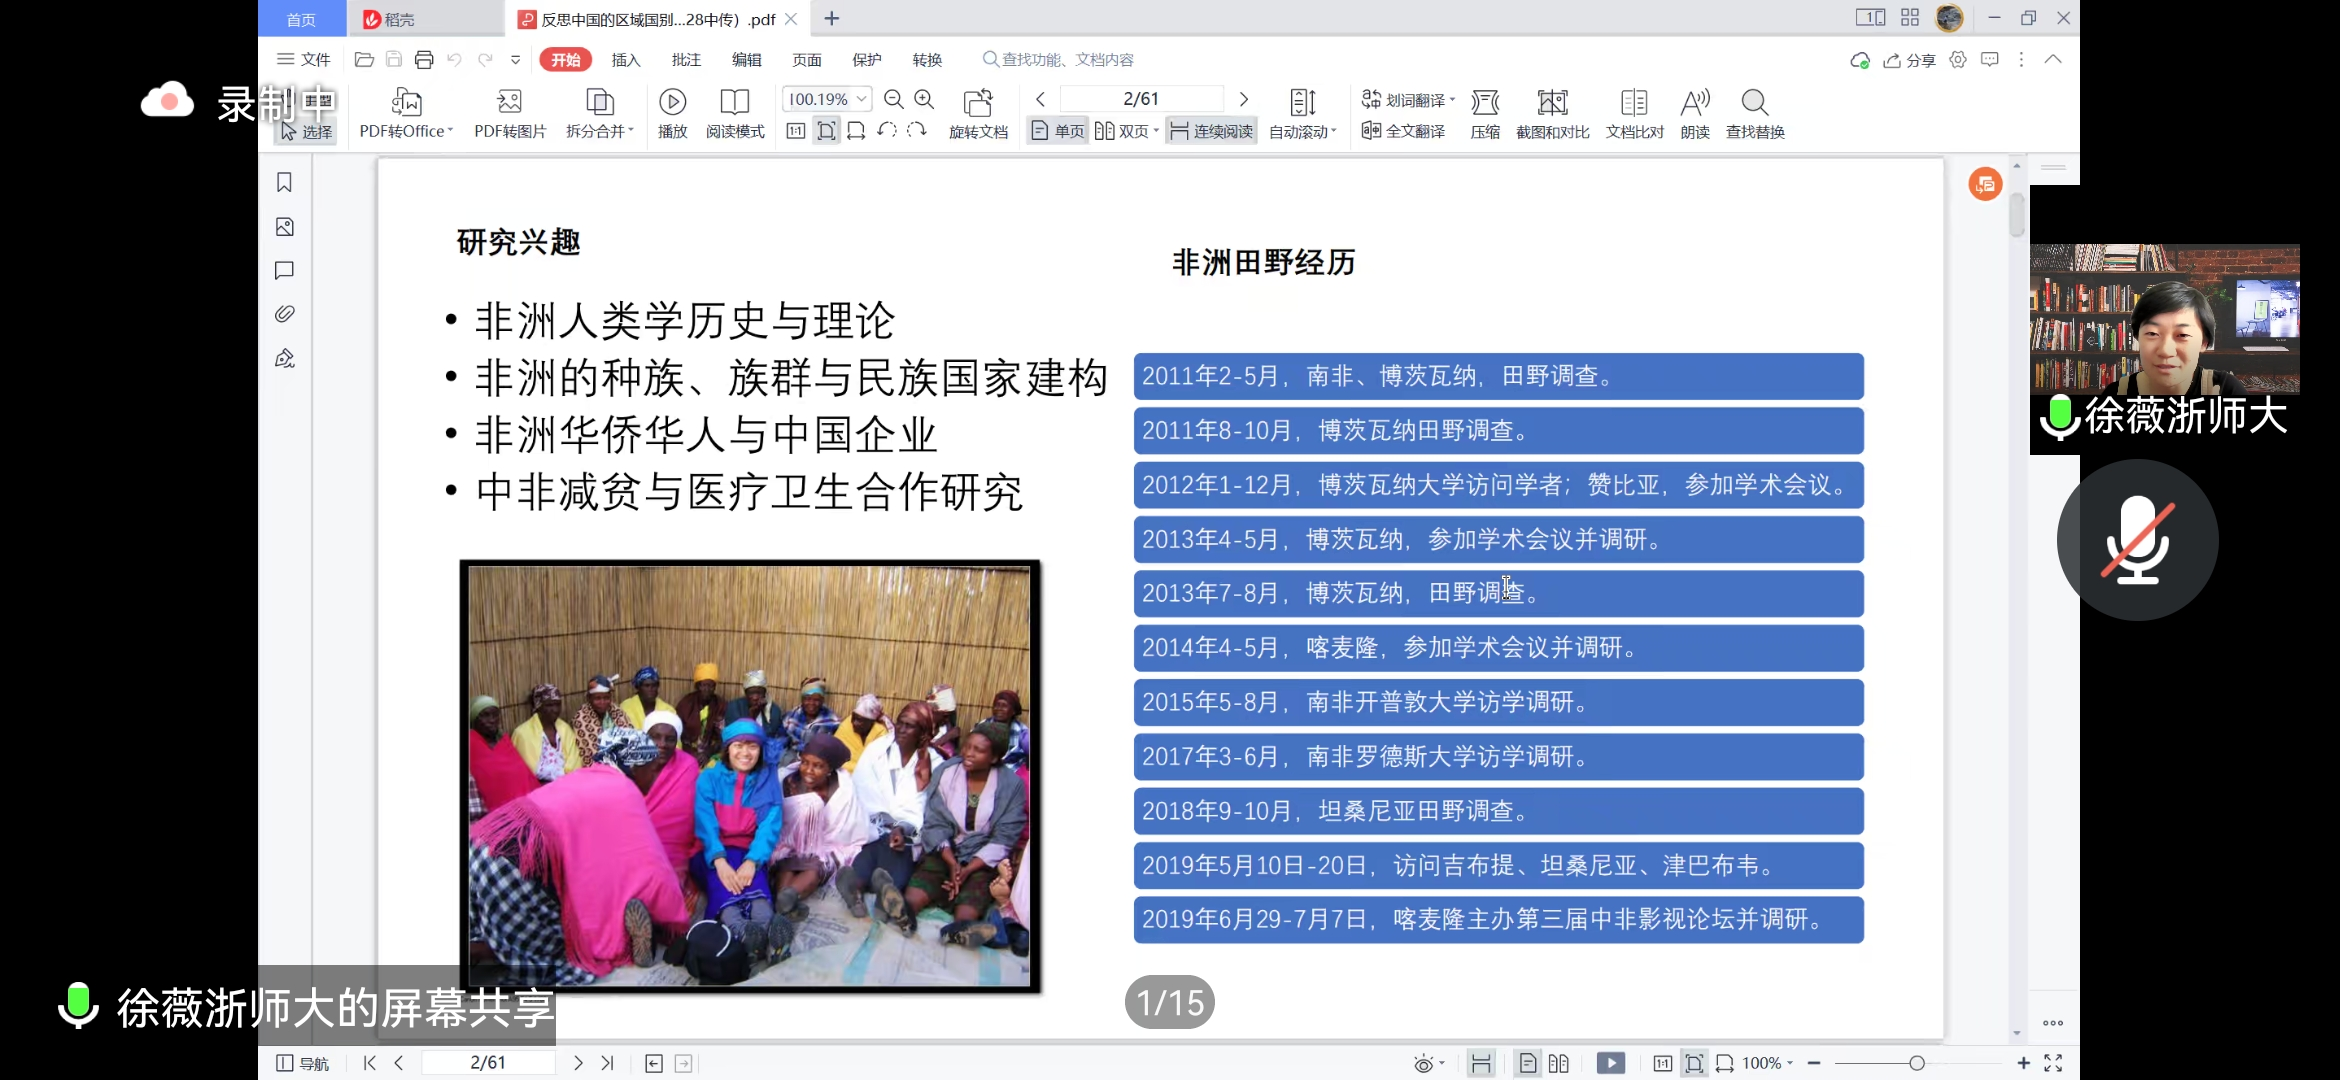Jump to first page in status bar
The width and height of the screenshot is (2340, 1080).
point(370,1063)
